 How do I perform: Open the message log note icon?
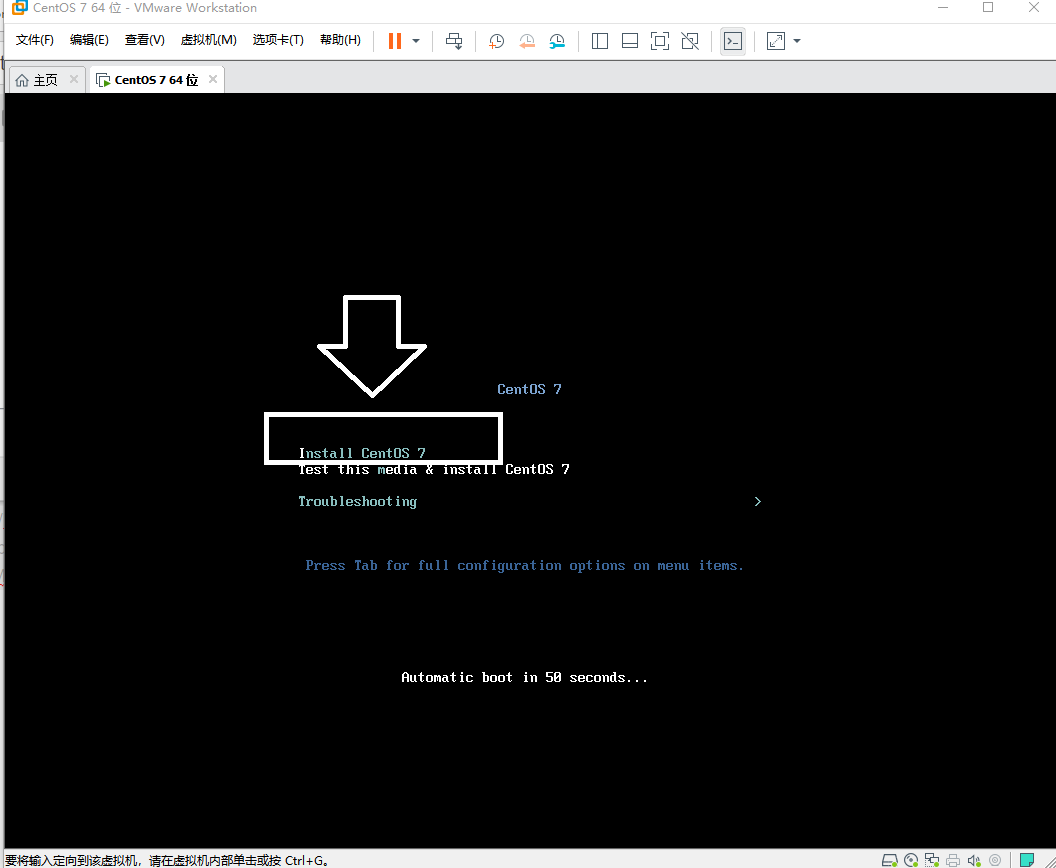(x=1027, y=860)
